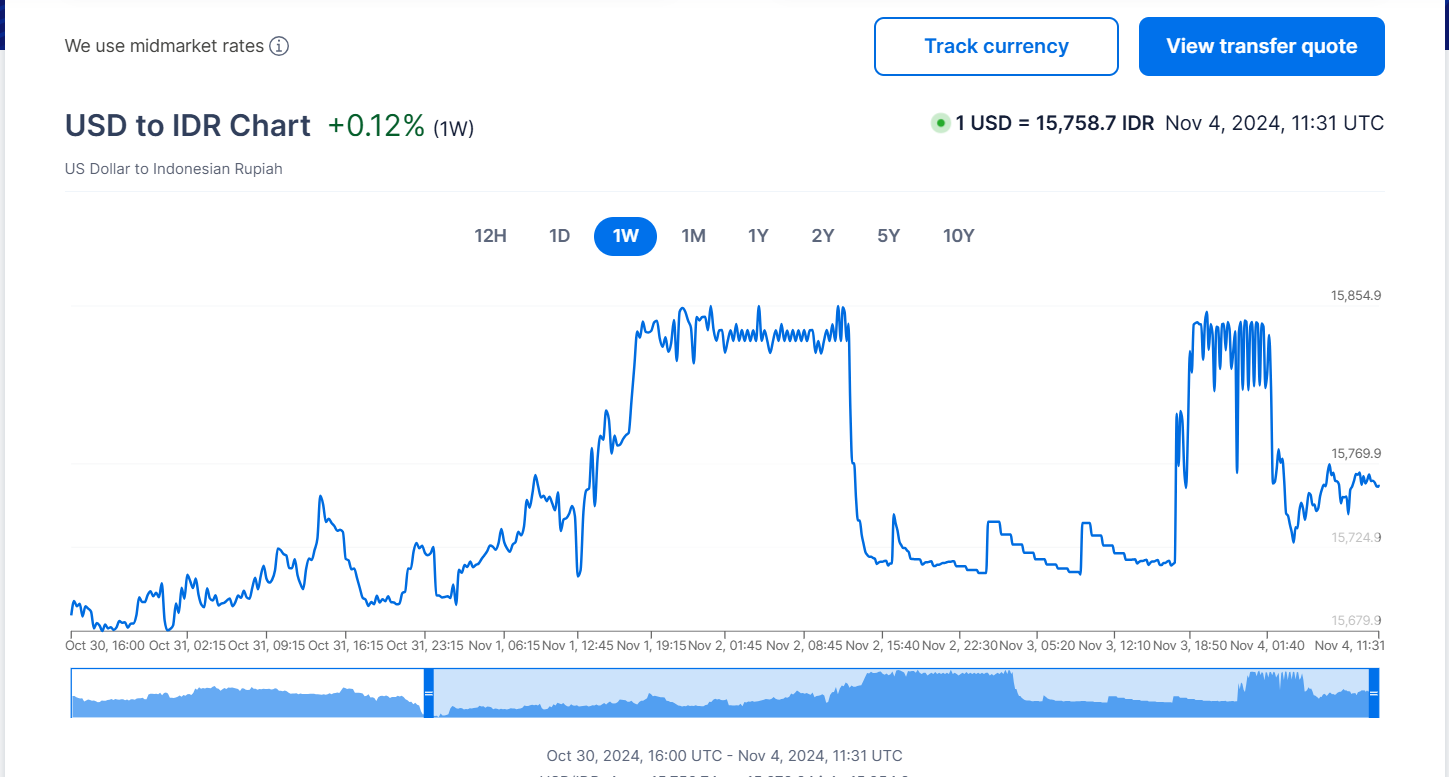Click the midmarket rates info icon

279,46
